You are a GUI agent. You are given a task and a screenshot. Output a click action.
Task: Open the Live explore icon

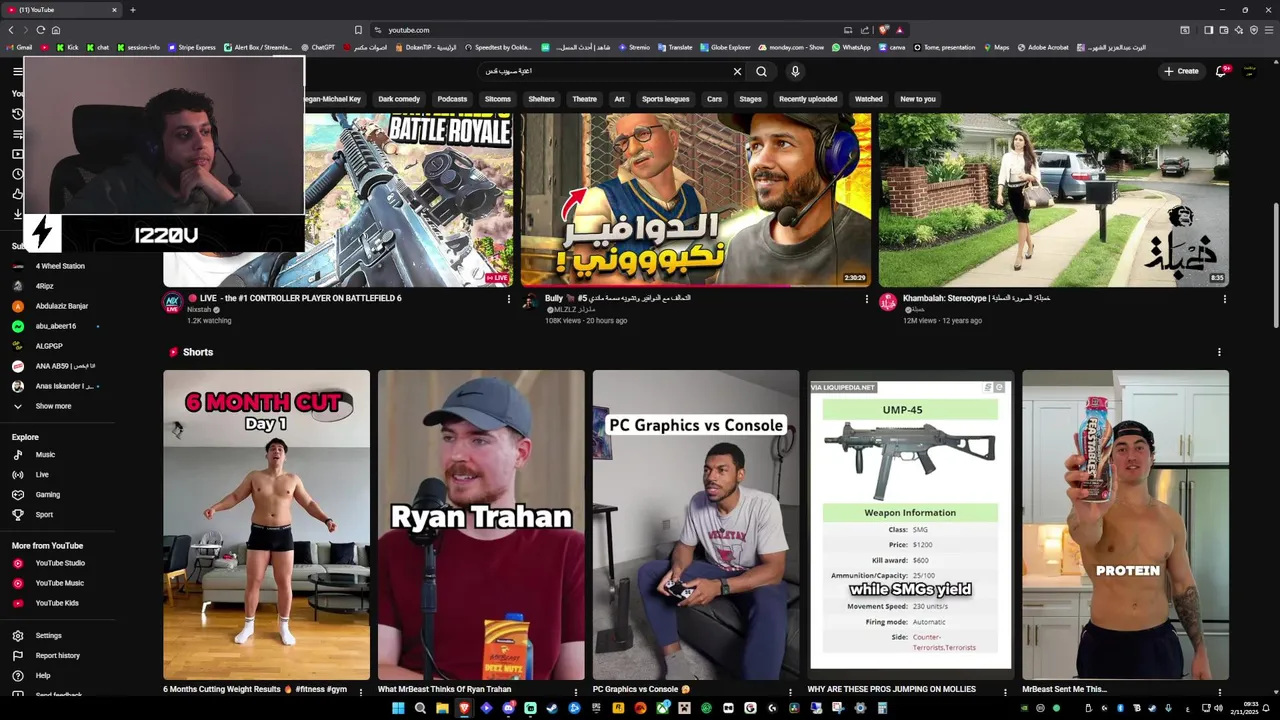point(17,475)
